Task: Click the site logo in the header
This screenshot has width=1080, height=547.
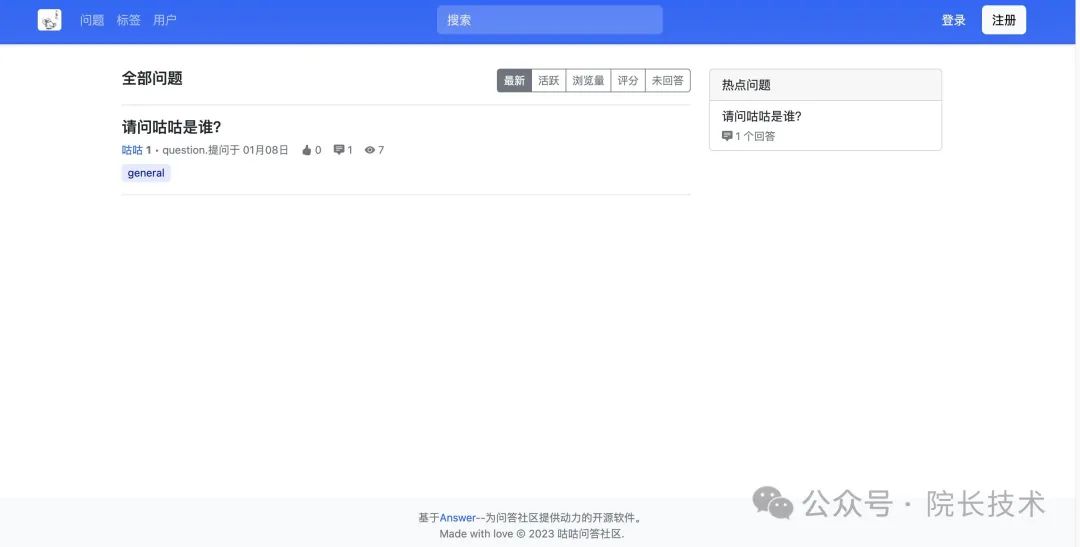Action: click(x=50, y=20)
